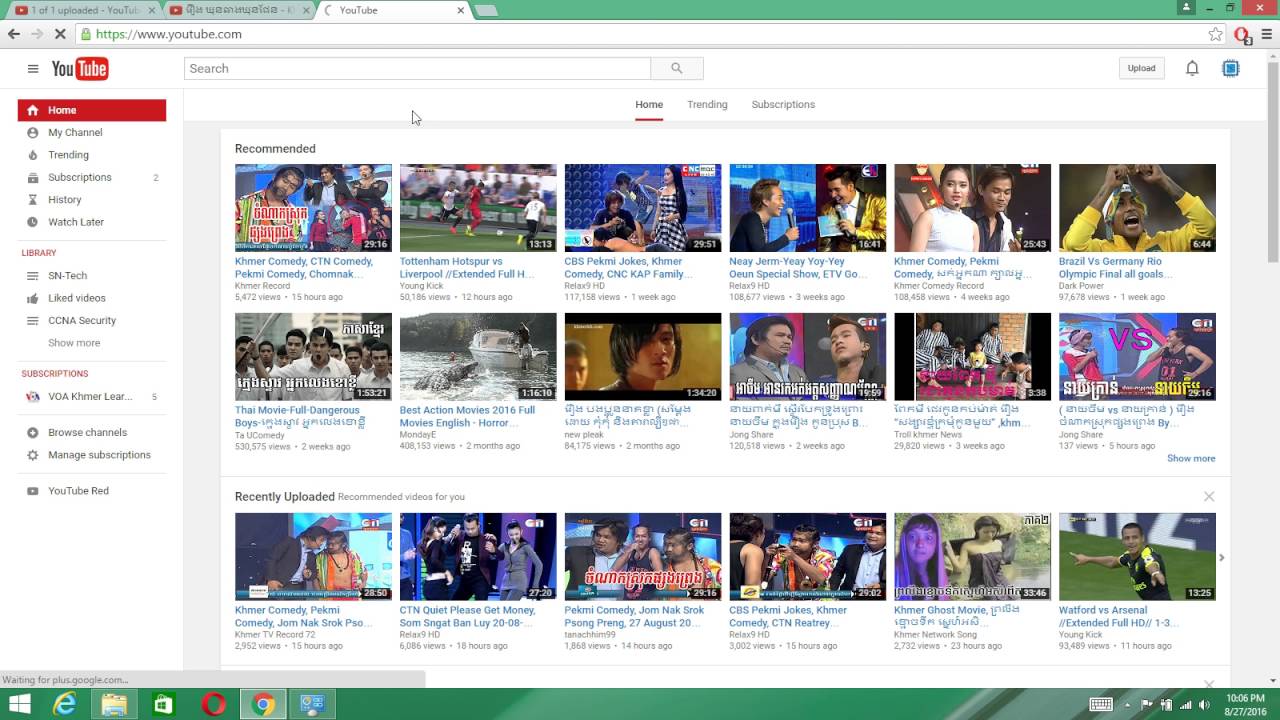This screenshot has height=720, width=1280.
Task: Open the Watford vs Arsenal thumbnail
Action: pyautogui.click(x=1137, y=557)
